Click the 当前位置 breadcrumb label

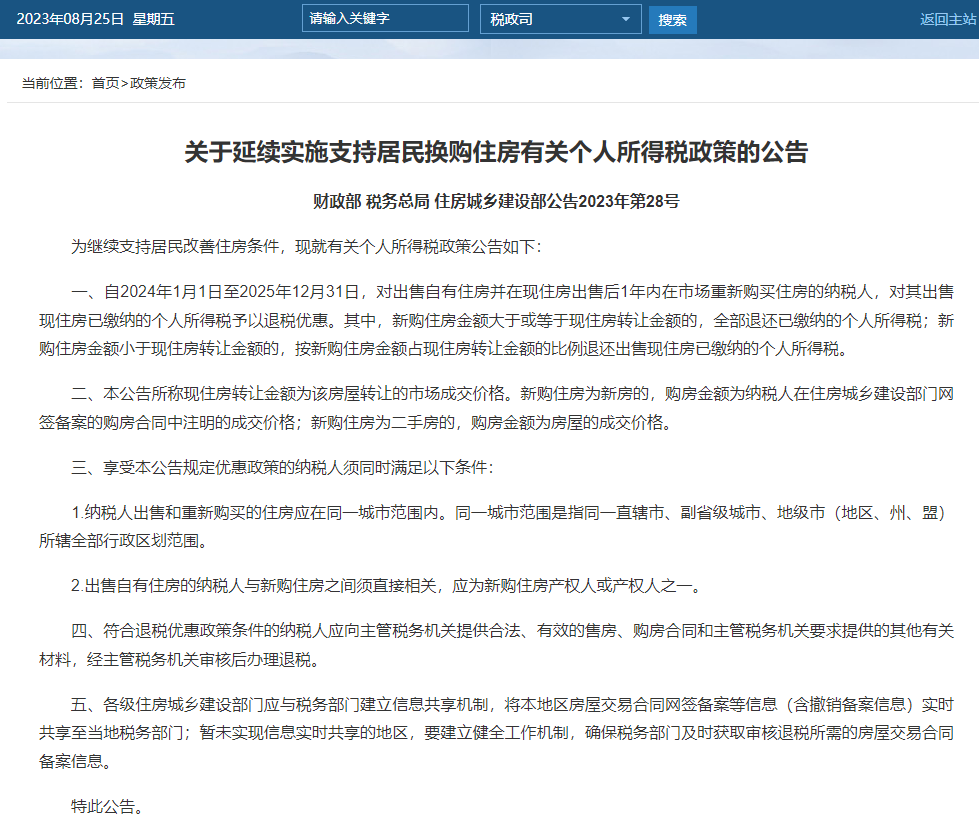tap(52, 83)
